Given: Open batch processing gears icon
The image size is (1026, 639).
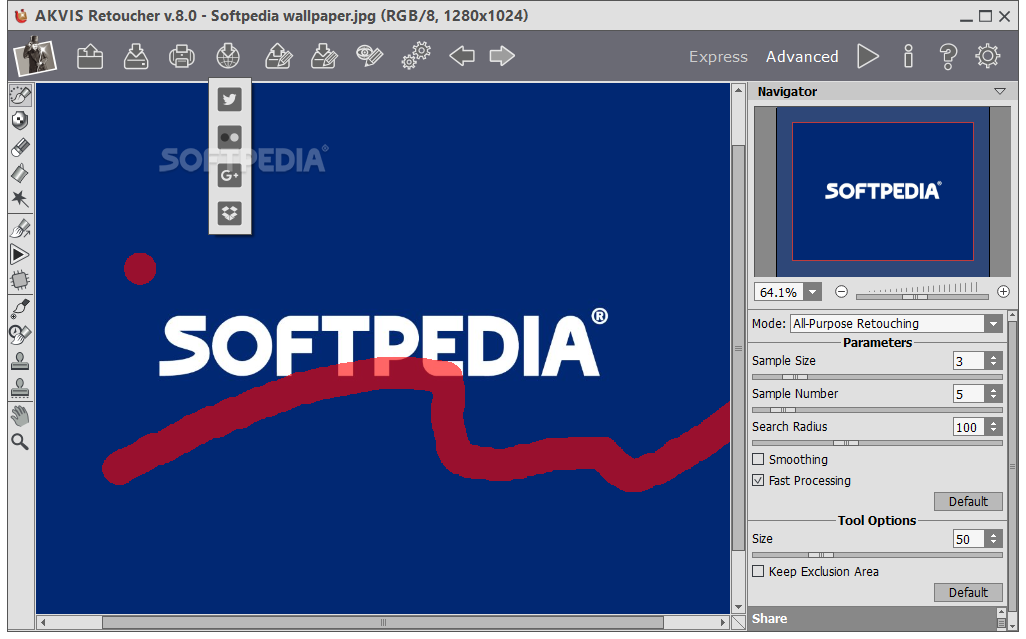Looking at the screenshot, I should click(416, 56).
